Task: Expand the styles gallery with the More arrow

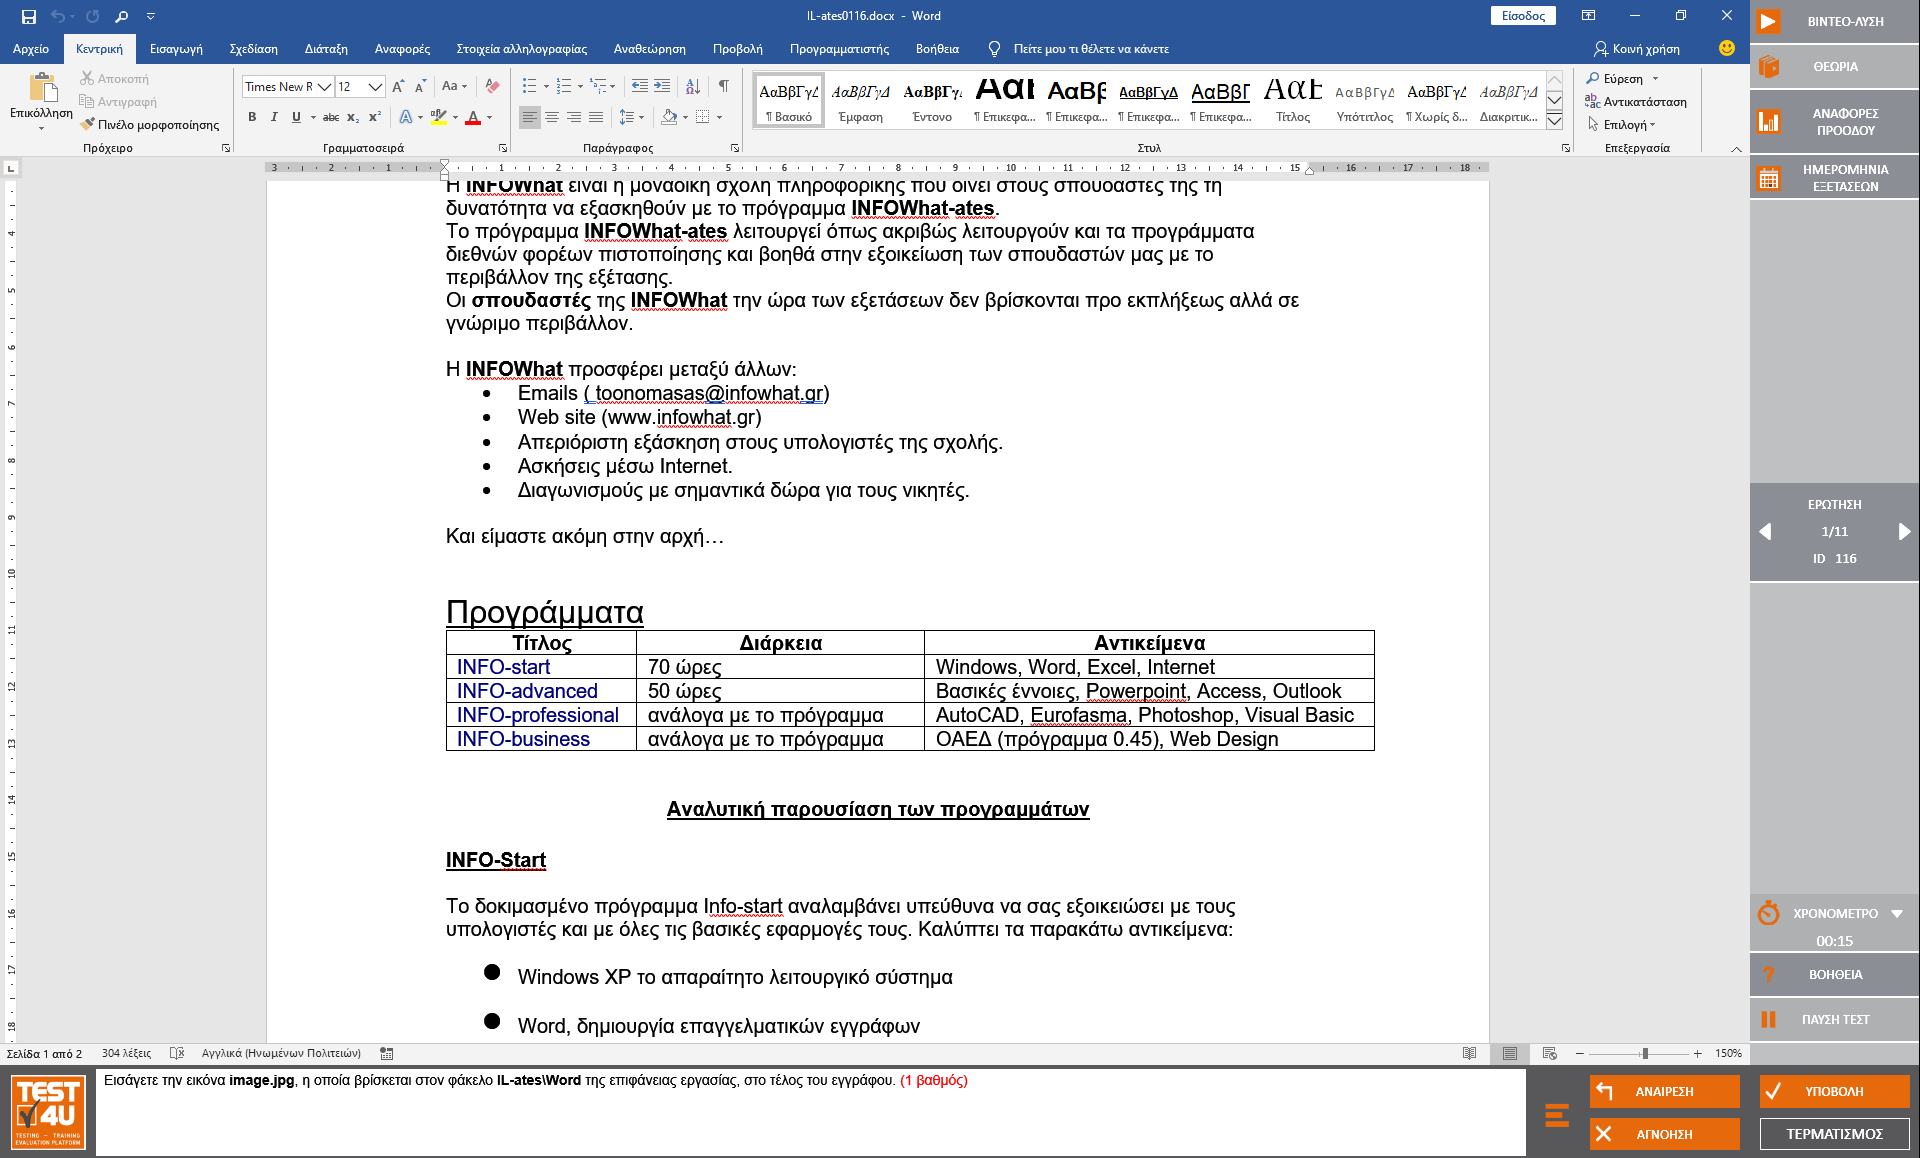Action: pos(1554,121)
